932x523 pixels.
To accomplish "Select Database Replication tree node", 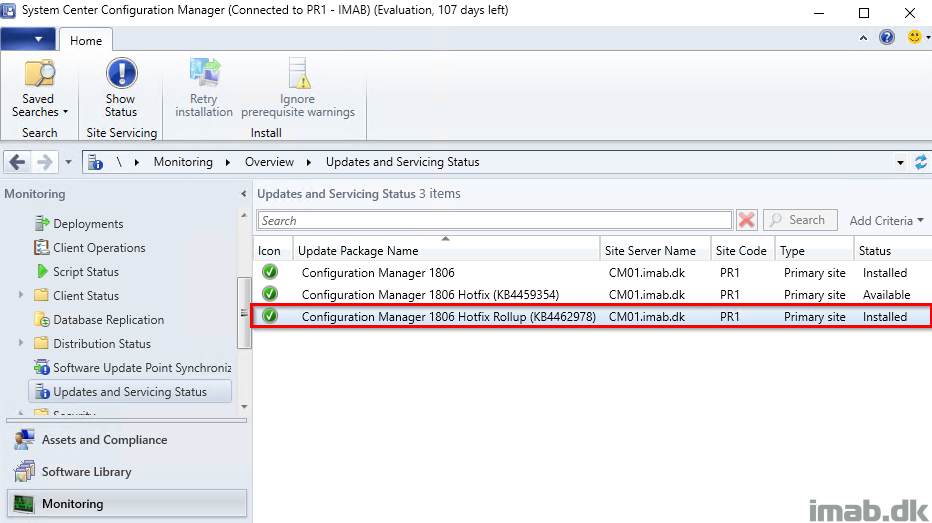I will click(x=108, y=320).
